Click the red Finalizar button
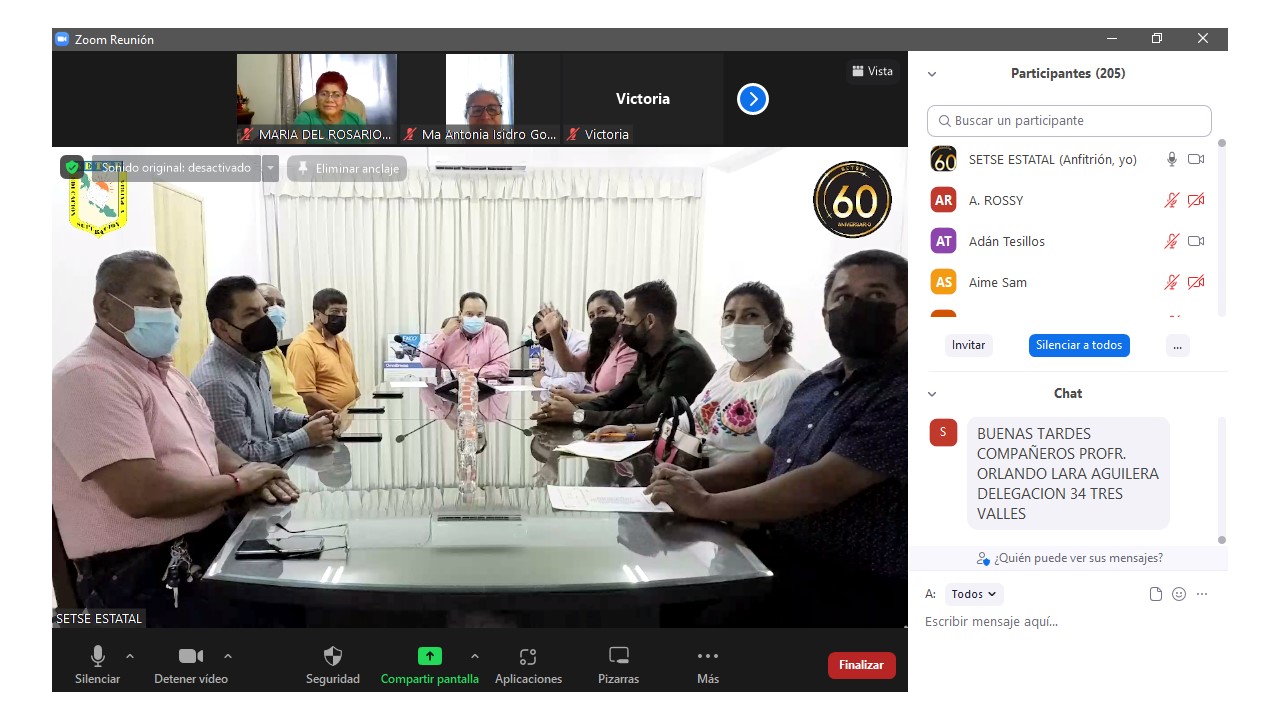This screenshot has height=720, width=1280. (x=862, y=665)
